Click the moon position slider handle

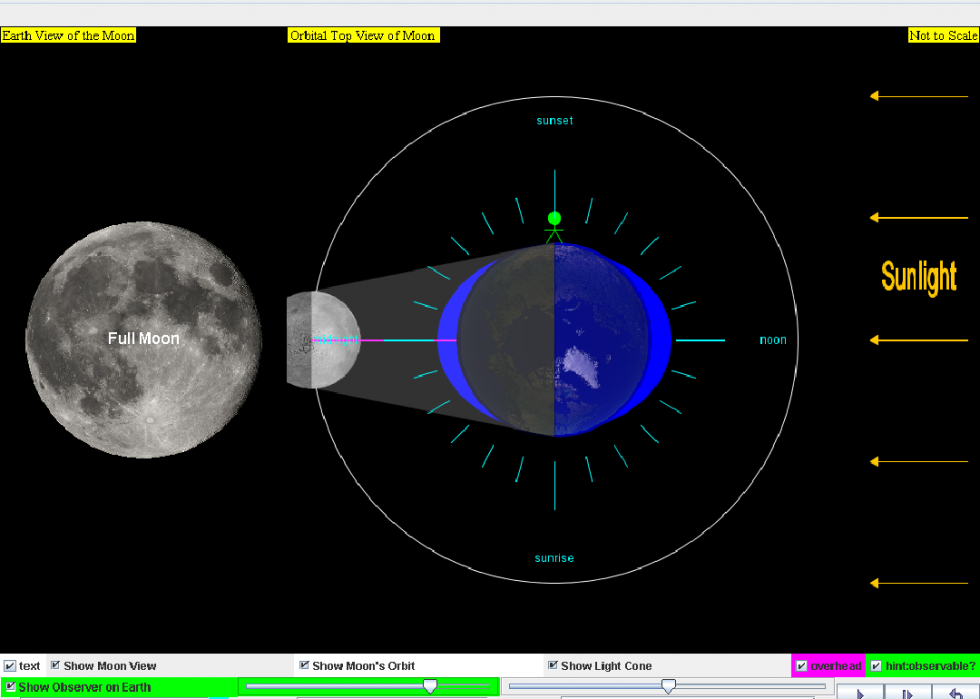coord(668,686)
